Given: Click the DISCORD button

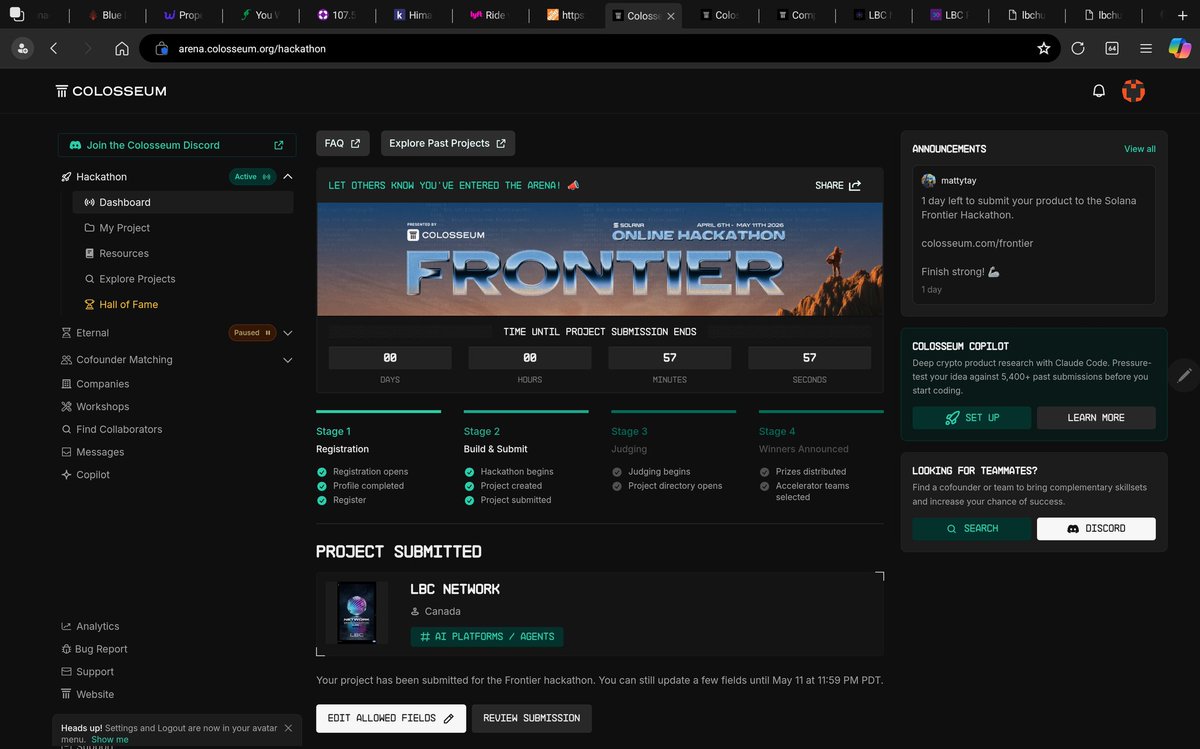Looking at the screenshot, I should (x=1096, y=528).
